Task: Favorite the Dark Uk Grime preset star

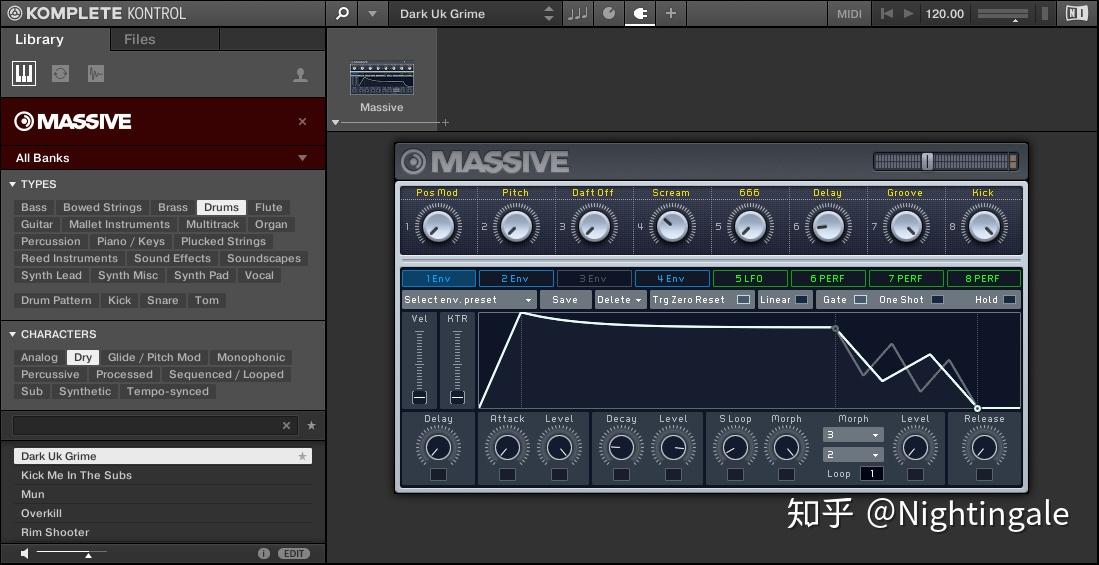Action: click(x=303, y=456)
